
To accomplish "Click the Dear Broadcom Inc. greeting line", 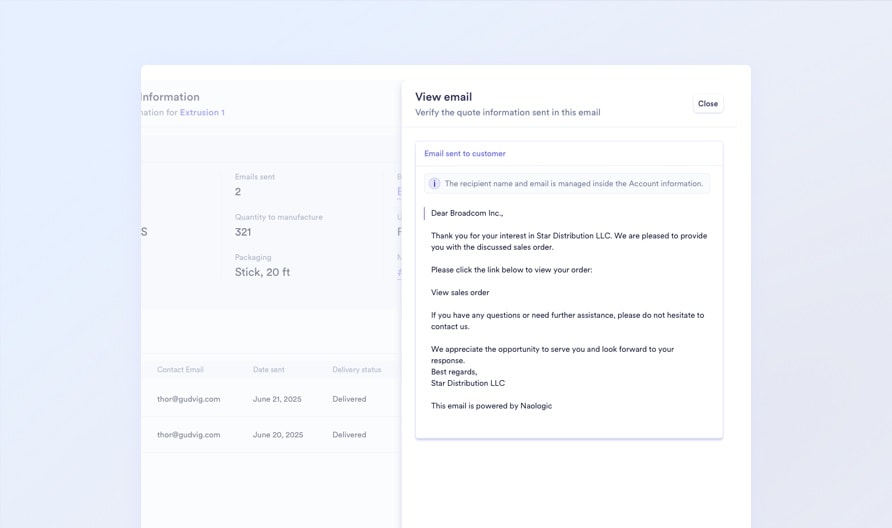I will pos(466,213).
